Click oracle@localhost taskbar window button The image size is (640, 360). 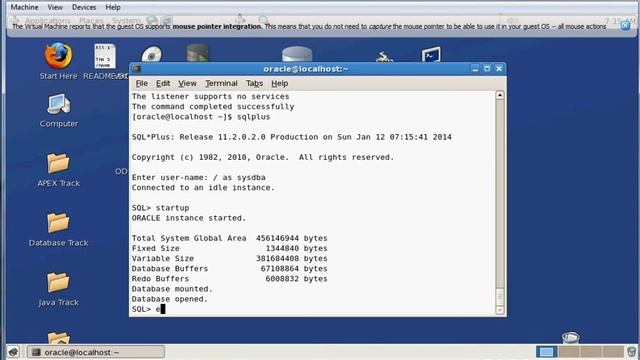point(96,352)
